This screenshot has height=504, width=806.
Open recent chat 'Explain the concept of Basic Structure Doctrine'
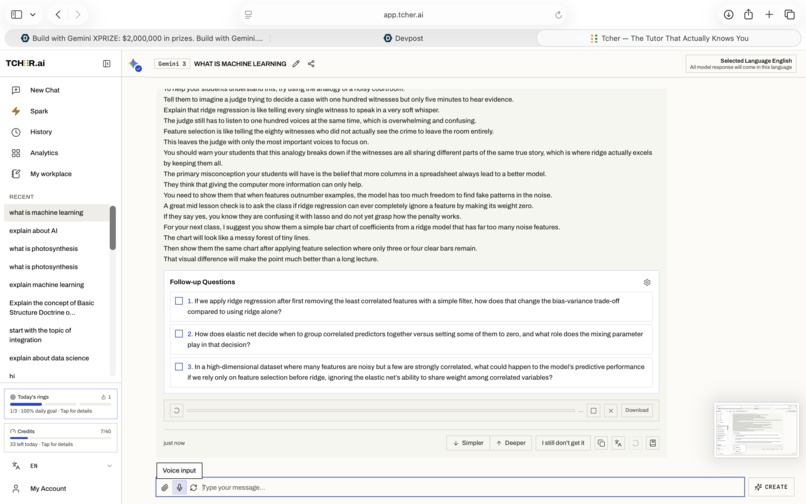[51, 308]
